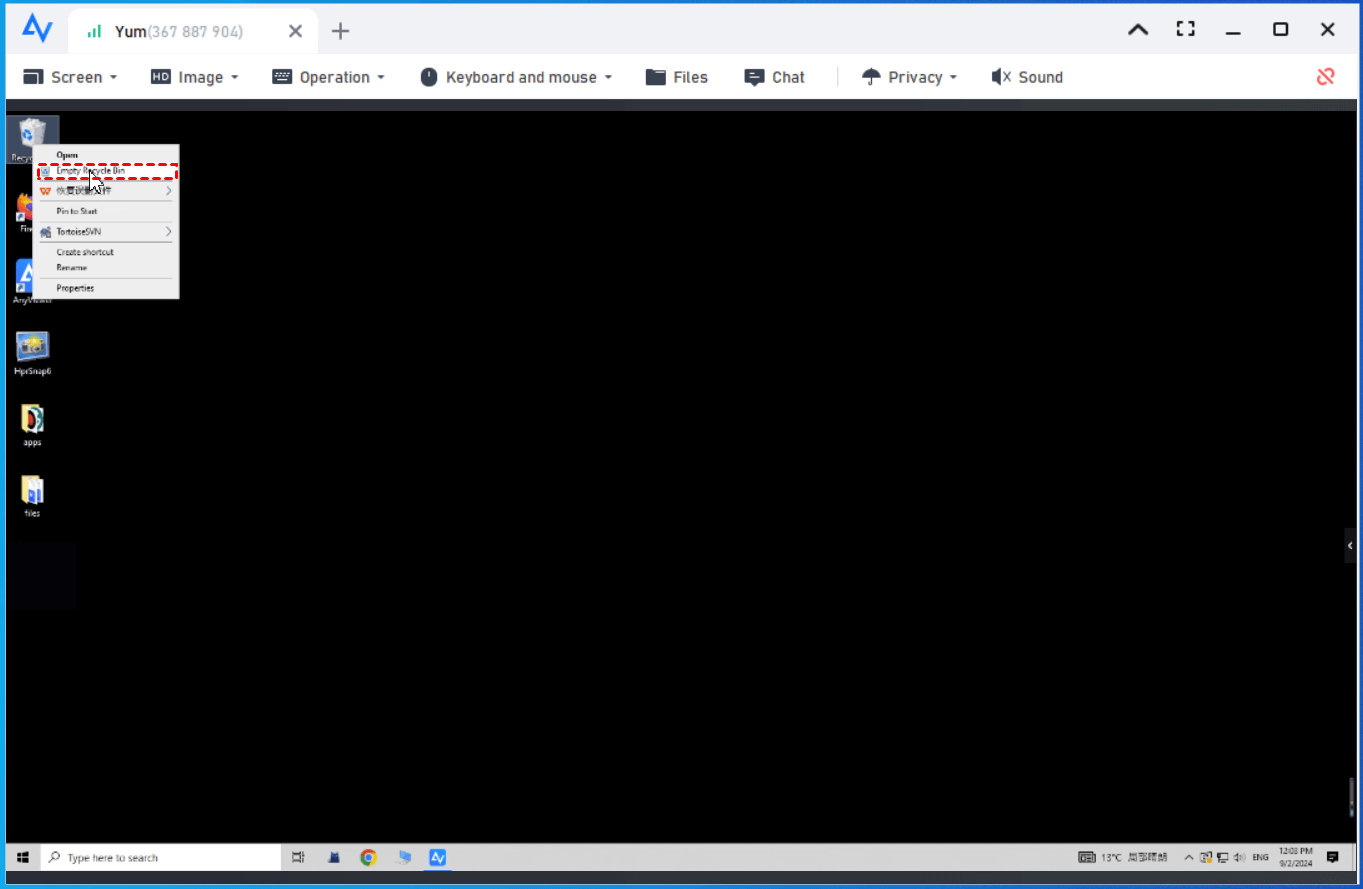Expand the side panel arrow on right edge
The width and height of the screenshot is (1363, 889).
[x=1350, y=546]
